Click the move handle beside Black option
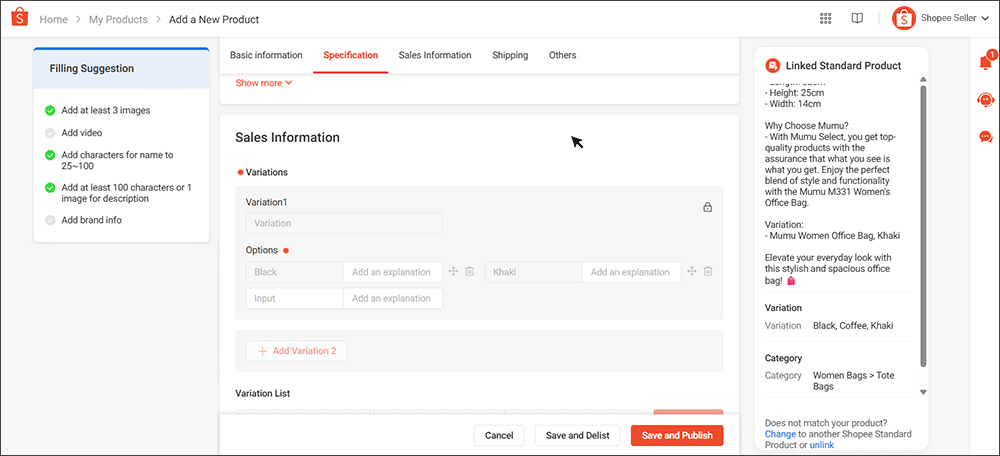 [453, 272]
